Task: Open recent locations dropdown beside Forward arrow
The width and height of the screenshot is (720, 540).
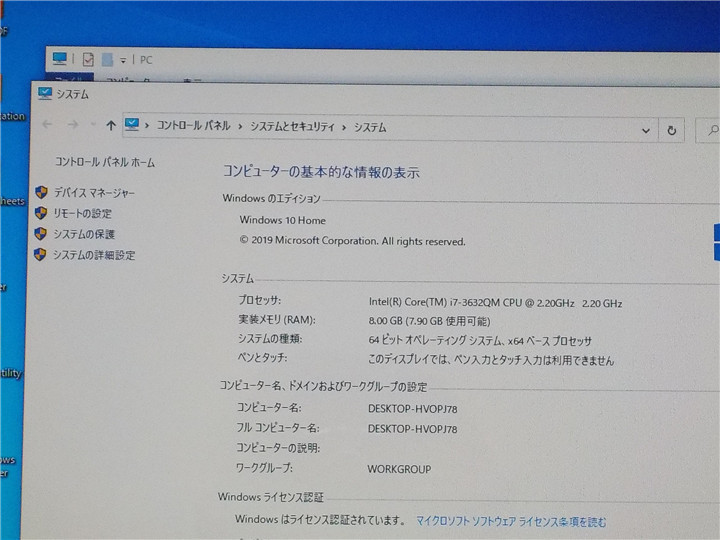Action: pyautogui.click(x=93, y=124)
